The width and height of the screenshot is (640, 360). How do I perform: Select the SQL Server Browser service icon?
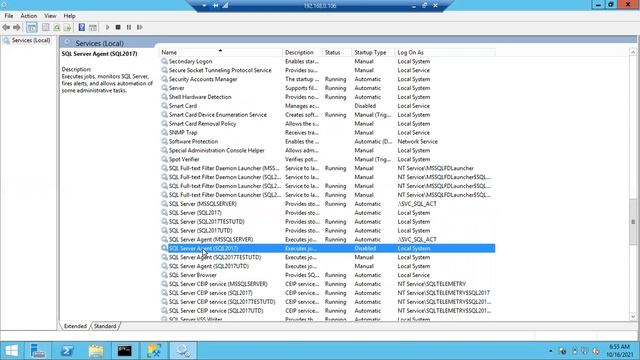point(164,275)
